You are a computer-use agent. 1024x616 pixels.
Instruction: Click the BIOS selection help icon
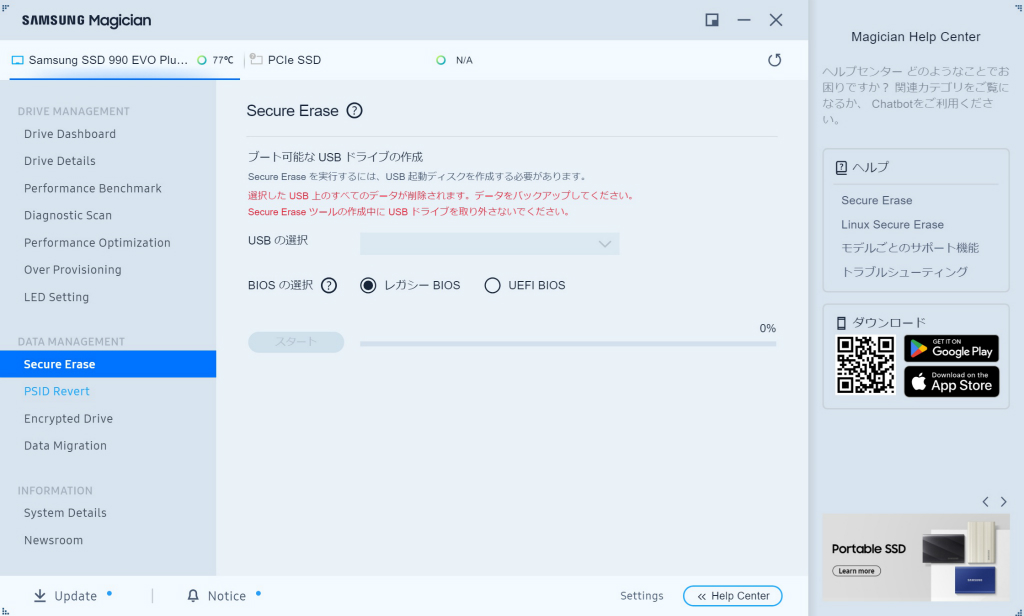pyautogui.click(x=329, y=285)
